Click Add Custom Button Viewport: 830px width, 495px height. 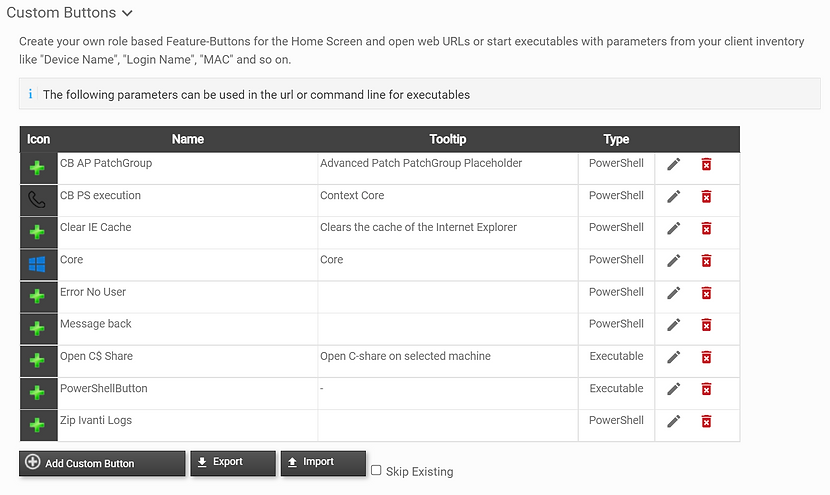click(102, 463)
